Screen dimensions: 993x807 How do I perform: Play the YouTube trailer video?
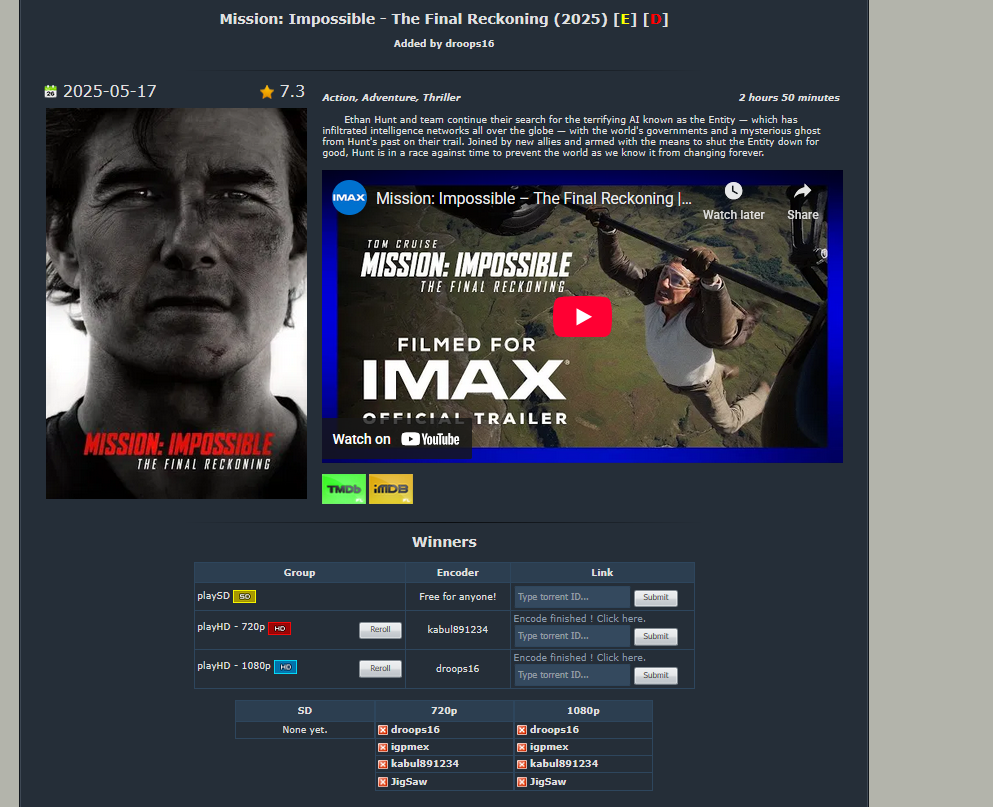(581, 316)
